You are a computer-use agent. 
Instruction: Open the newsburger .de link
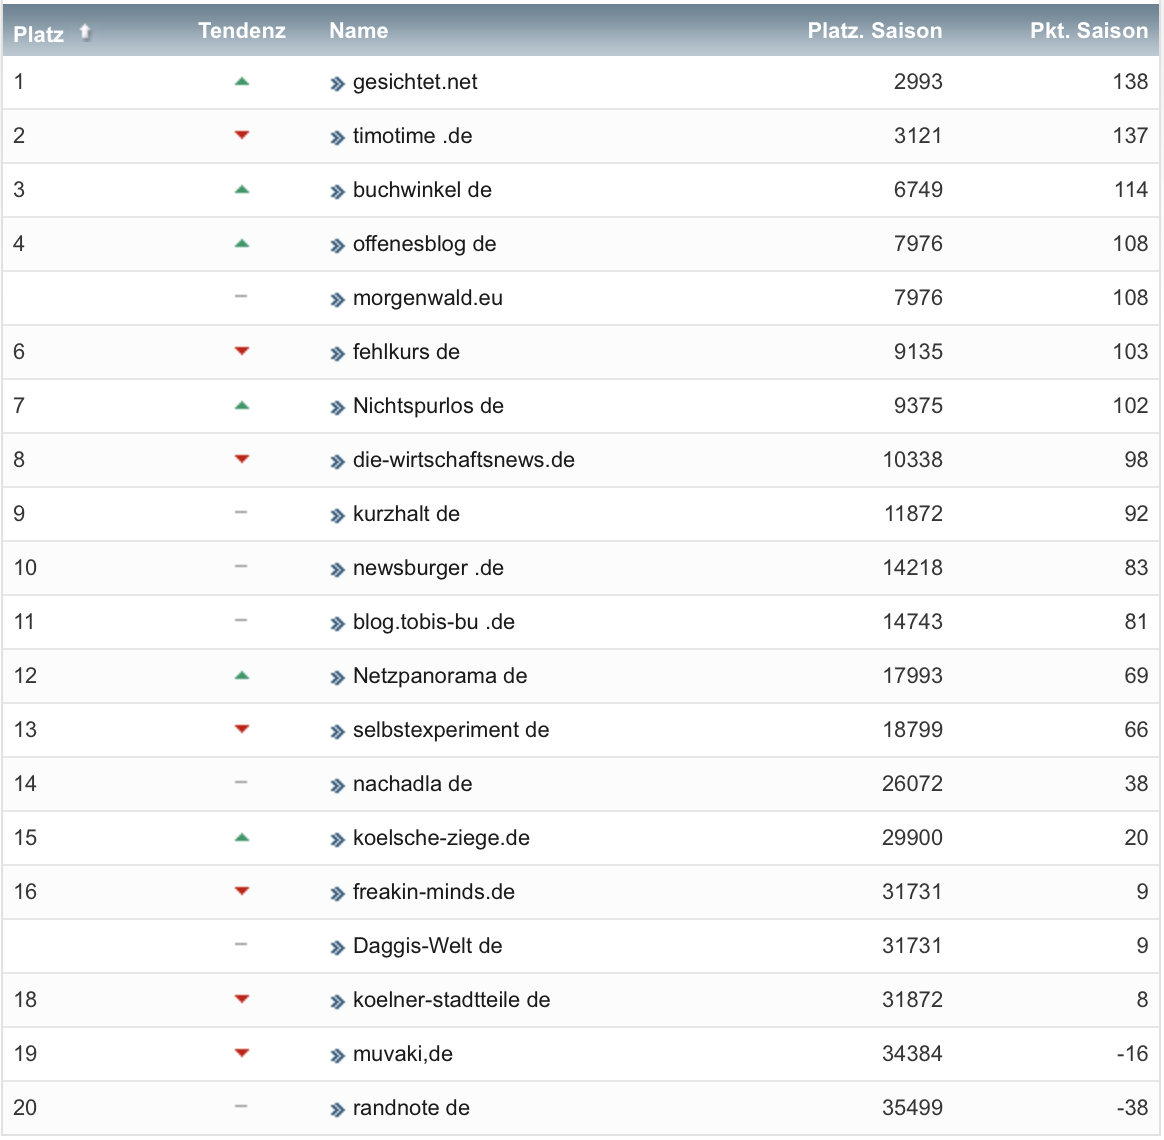coord(428,568)
